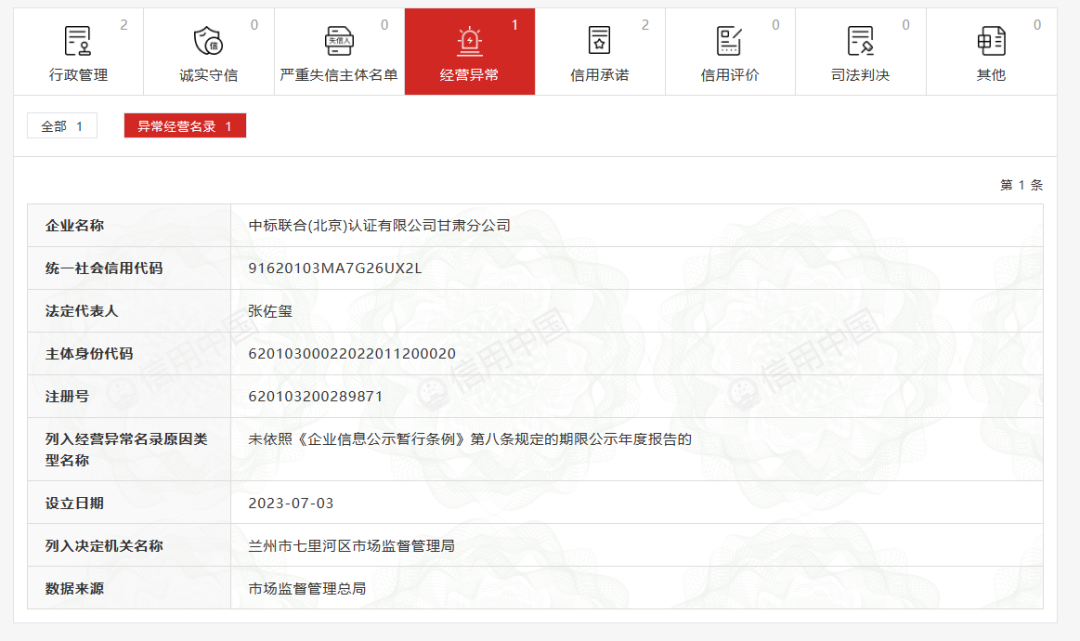The image size is (1080, 641).
Task: Click the count 2 on 行政管理 tab
Action: [x=124, y=25]
